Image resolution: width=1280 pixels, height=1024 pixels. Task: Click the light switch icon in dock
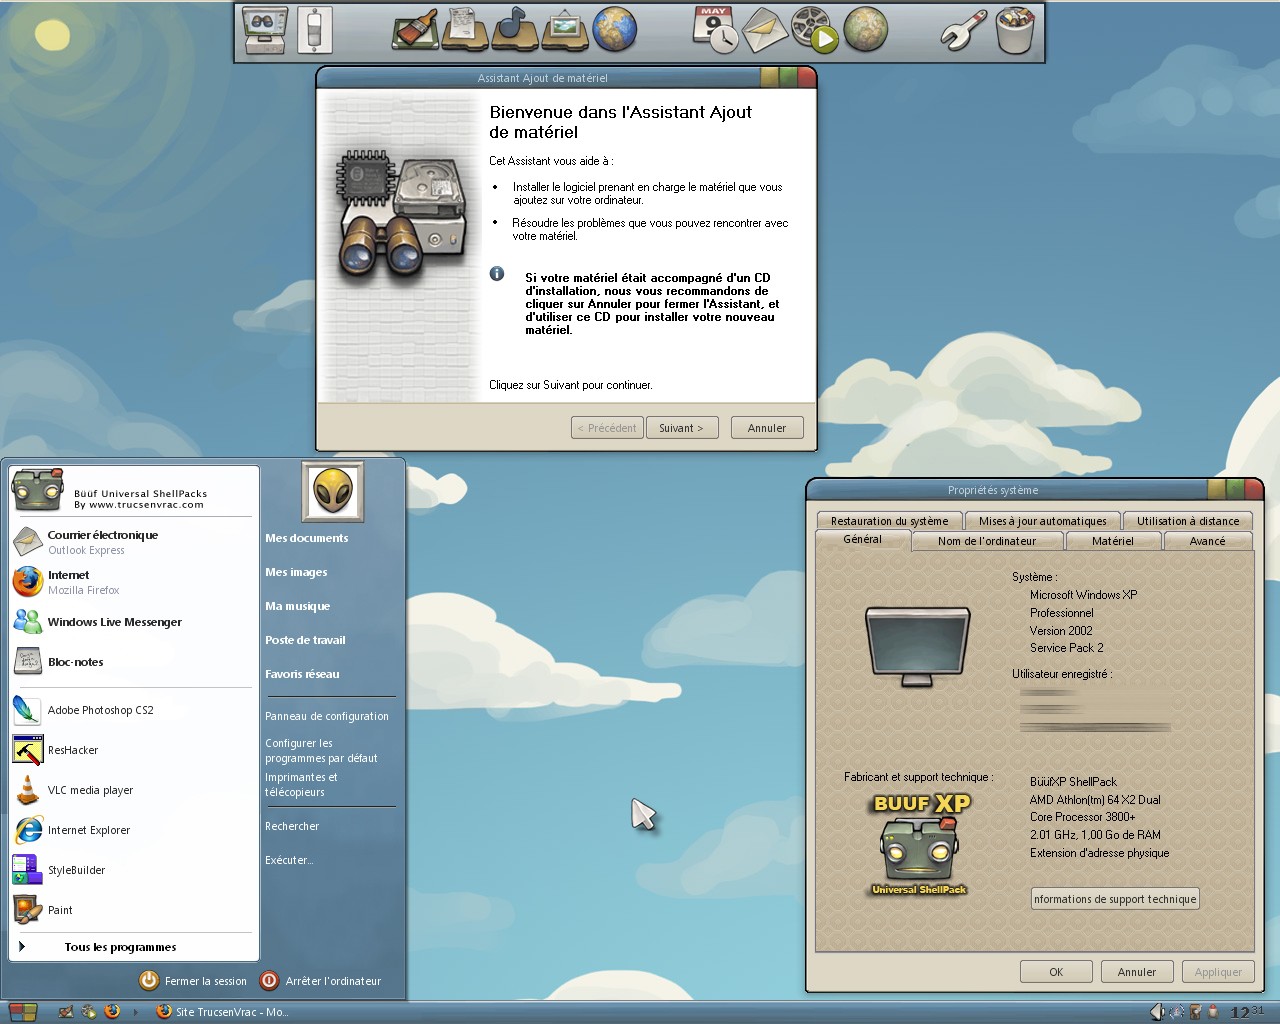(x=314, y=32)
